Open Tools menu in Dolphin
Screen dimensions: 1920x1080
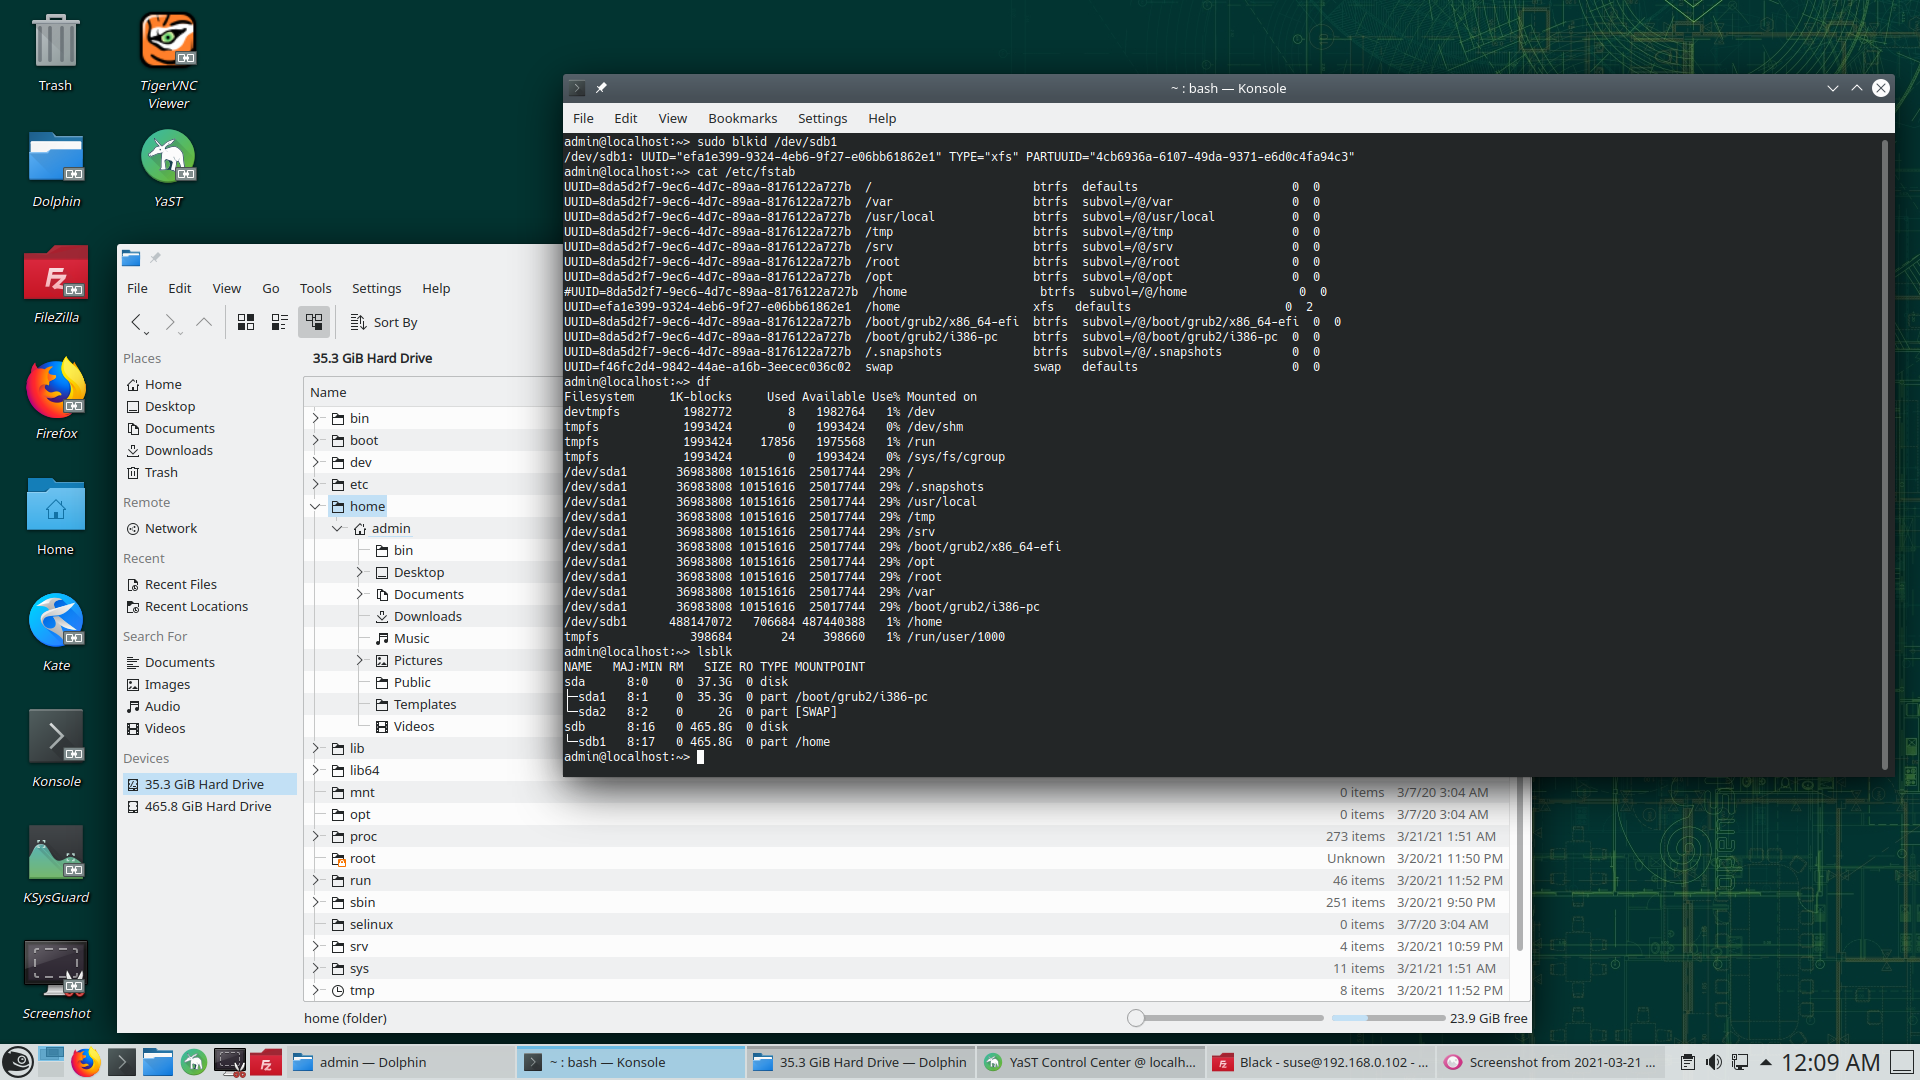(x=315, y=288)
